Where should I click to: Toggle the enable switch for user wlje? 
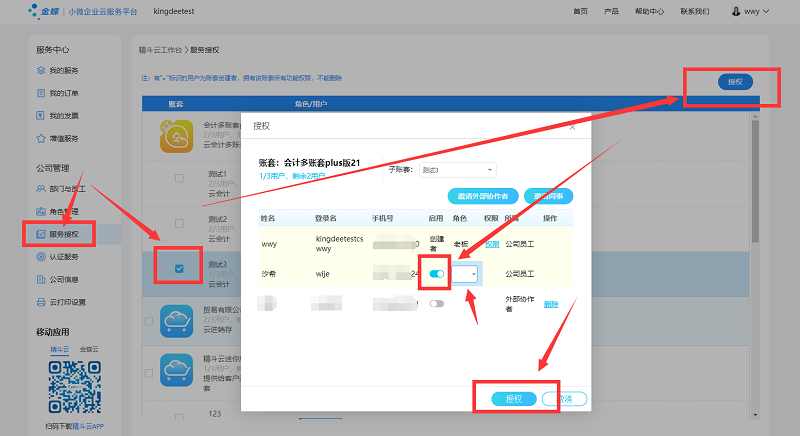click(436, 273)
